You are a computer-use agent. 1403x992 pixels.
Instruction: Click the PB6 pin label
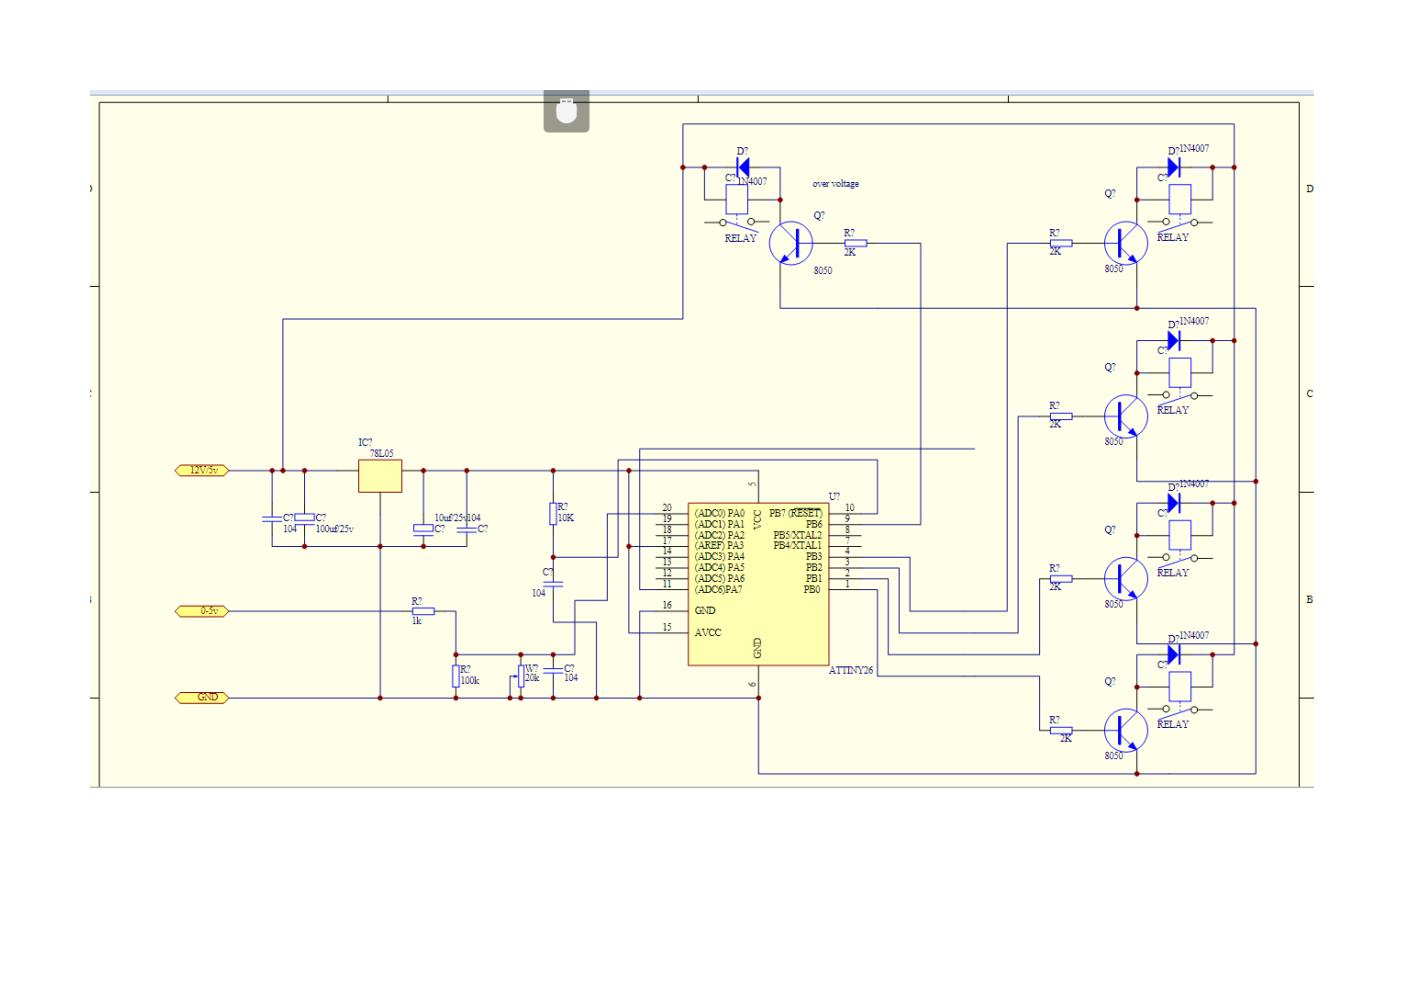click(813, 524)
